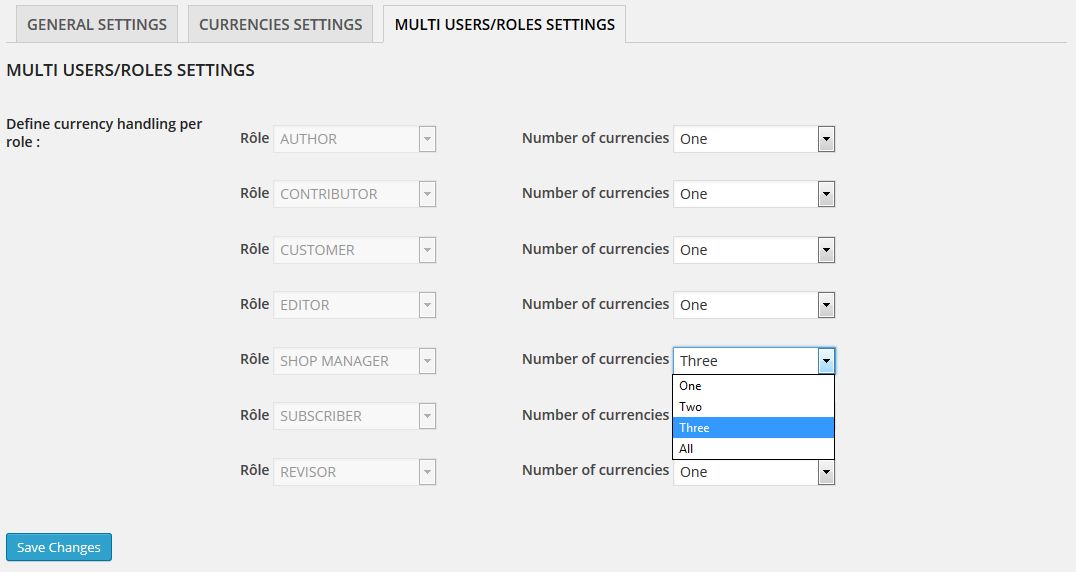Viewport: 1076px width, 572px height.
Task: Open the Currencies Settings tab
Action: pyautogui.click(x=280, y=24)
